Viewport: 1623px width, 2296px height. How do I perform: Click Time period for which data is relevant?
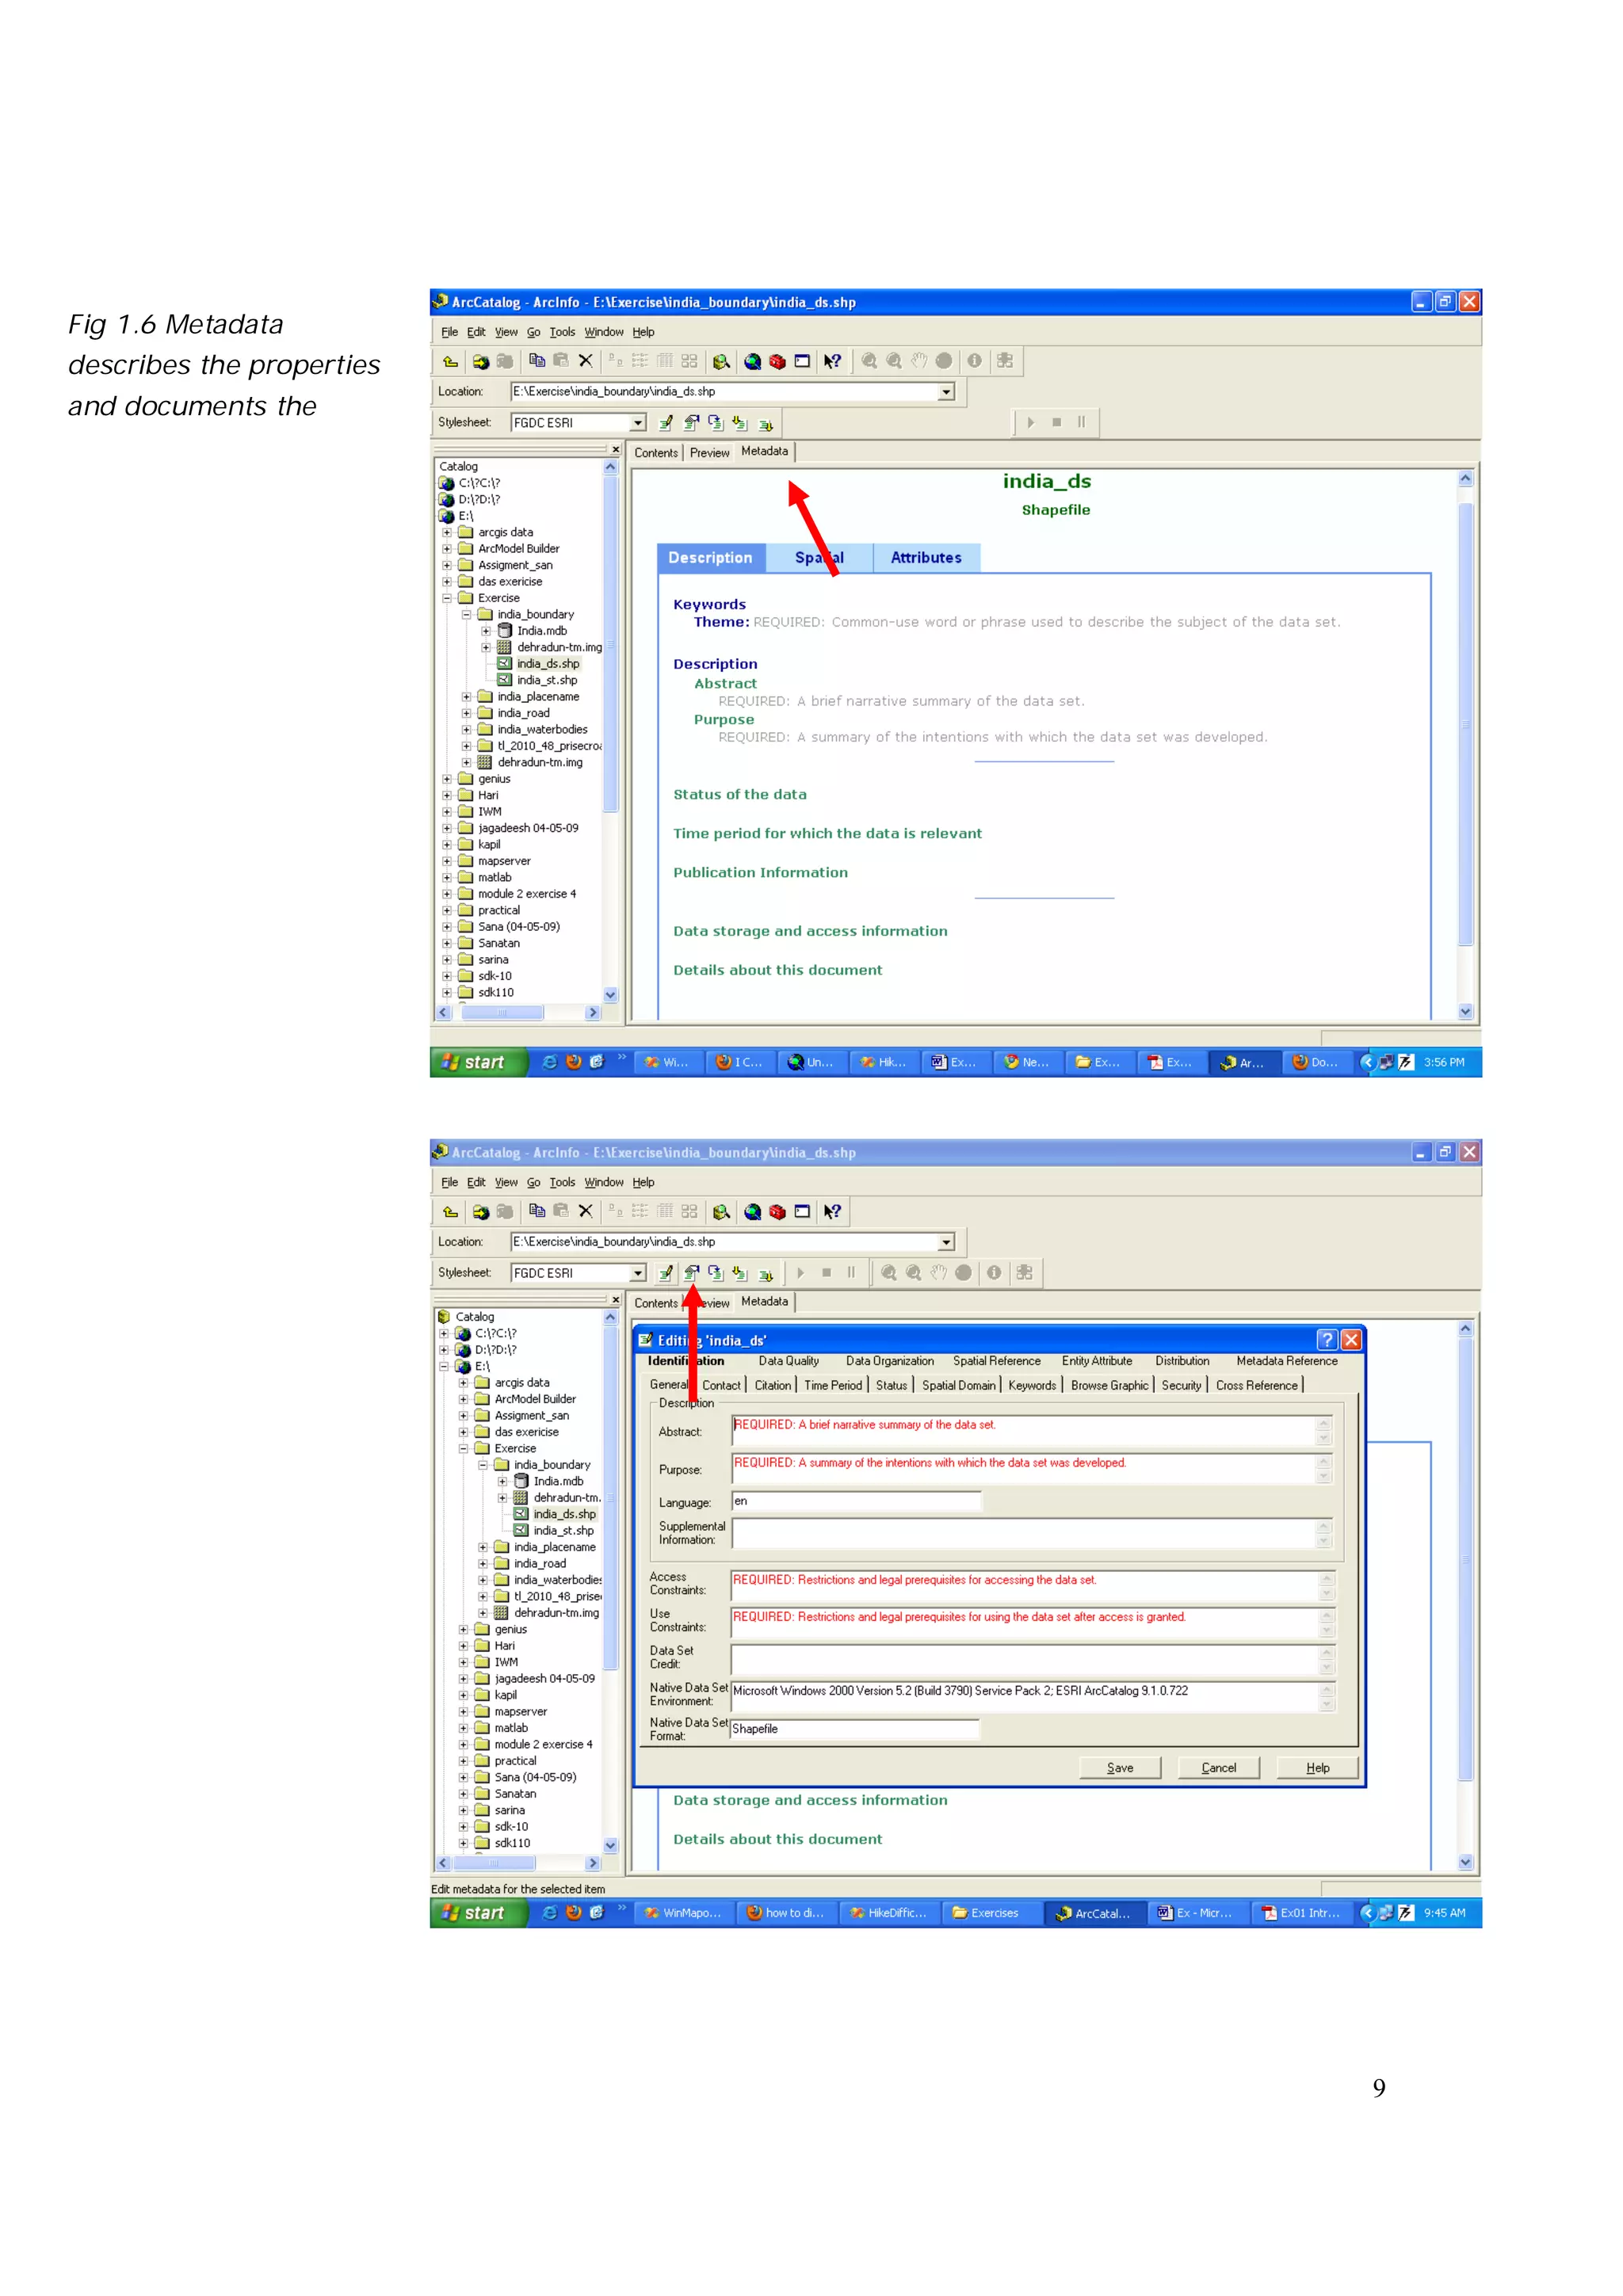click(827, 834)
